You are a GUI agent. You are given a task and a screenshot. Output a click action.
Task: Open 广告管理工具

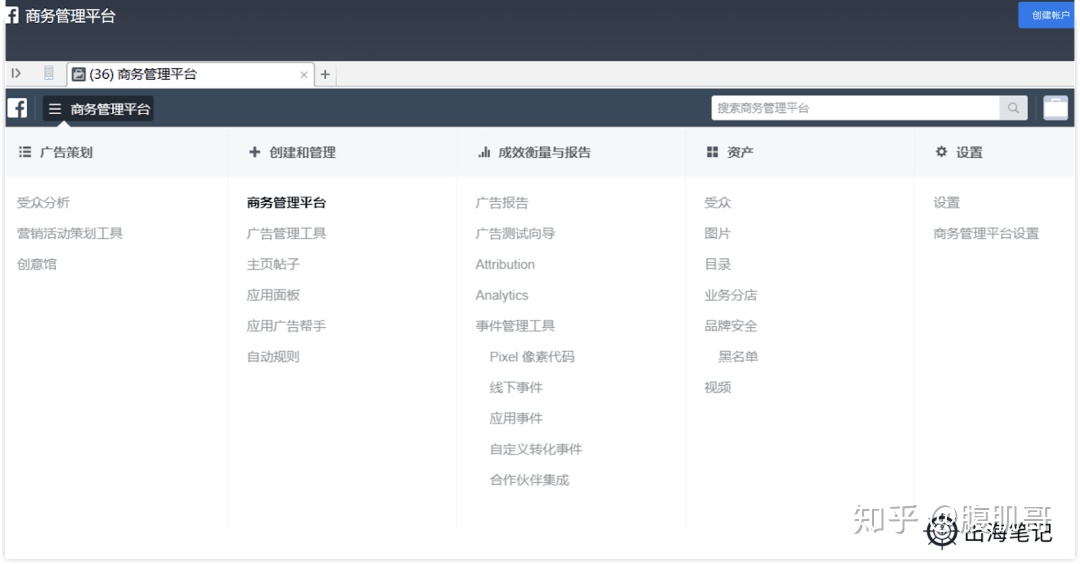tap(287, 233)
